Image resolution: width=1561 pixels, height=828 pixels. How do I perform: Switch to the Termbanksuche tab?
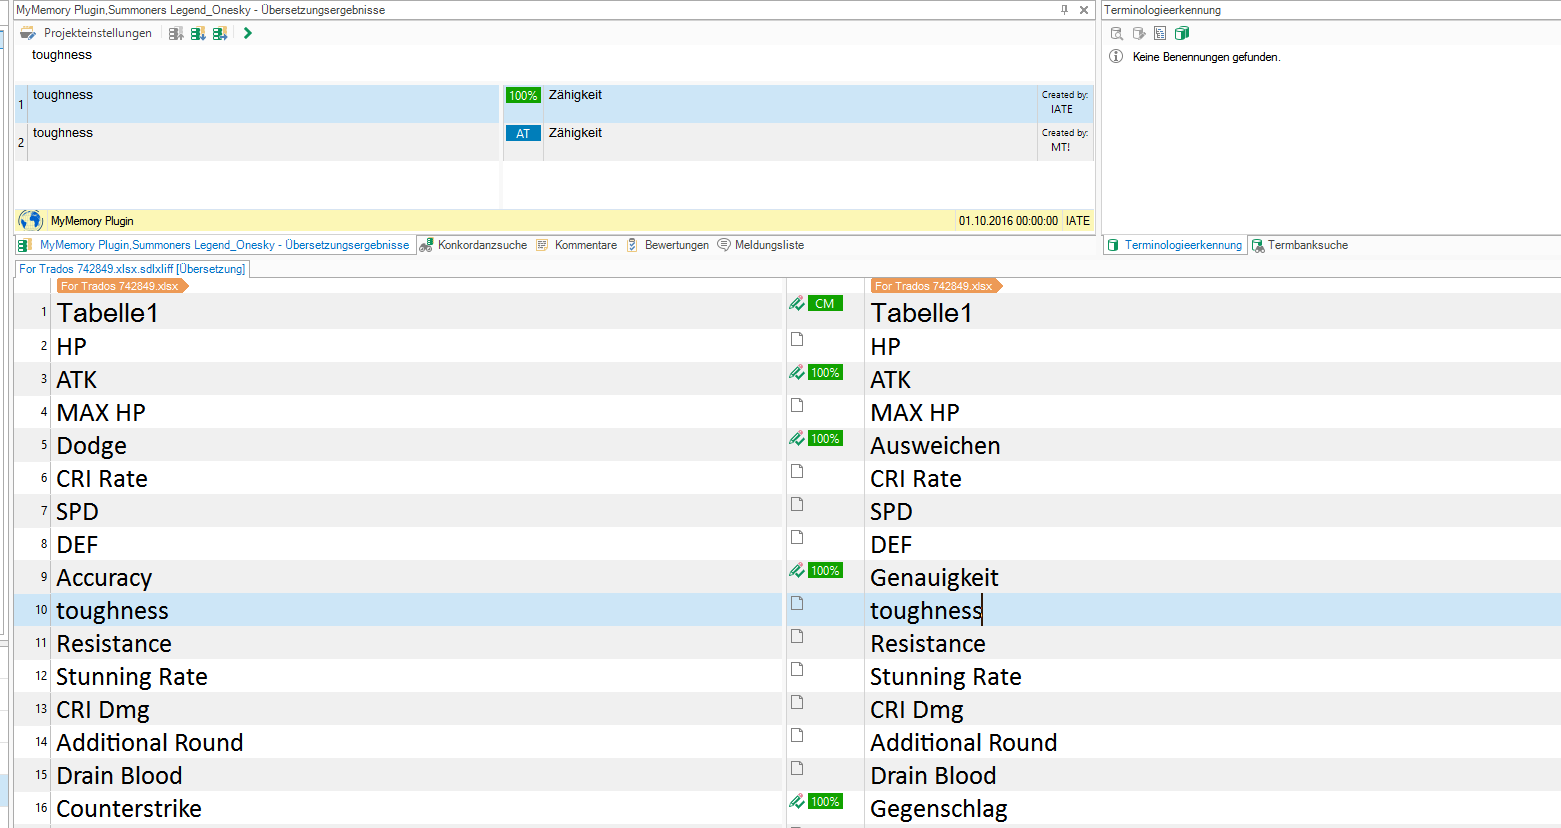point(1300,245)
